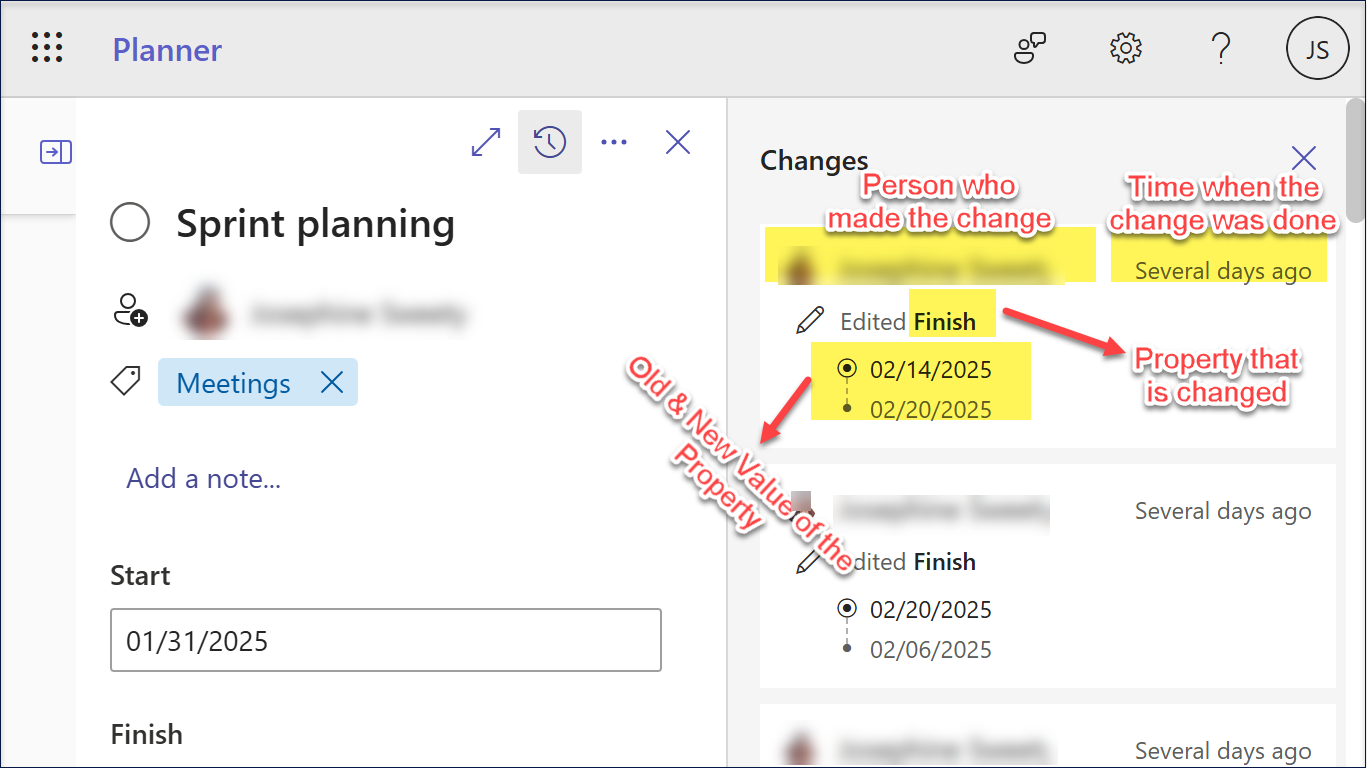Expand the collapsed side navigation pane
The image size is (1367, 768).
tap(55, 152)
